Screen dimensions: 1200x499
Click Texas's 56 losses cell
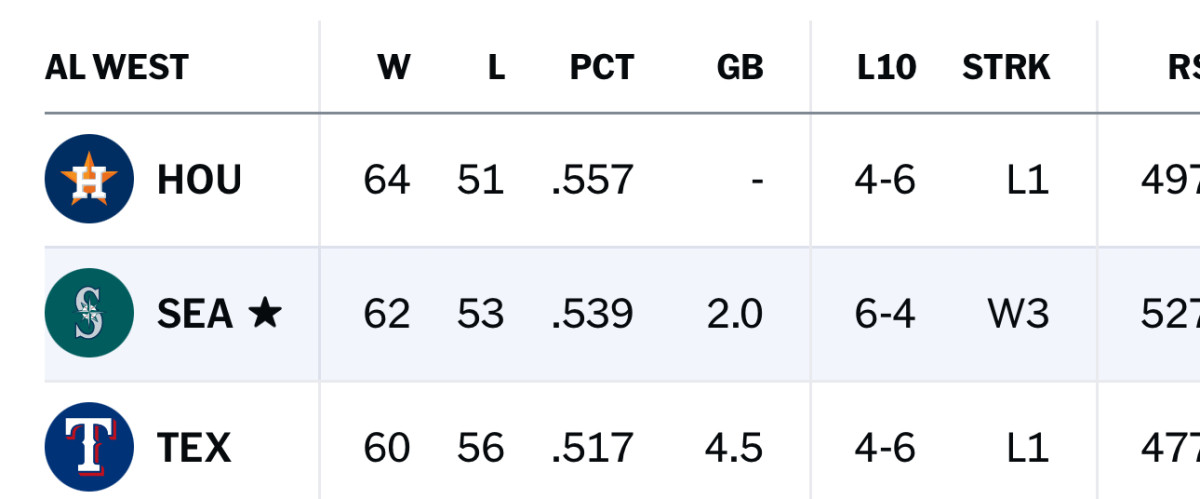(x=480, y=447)
